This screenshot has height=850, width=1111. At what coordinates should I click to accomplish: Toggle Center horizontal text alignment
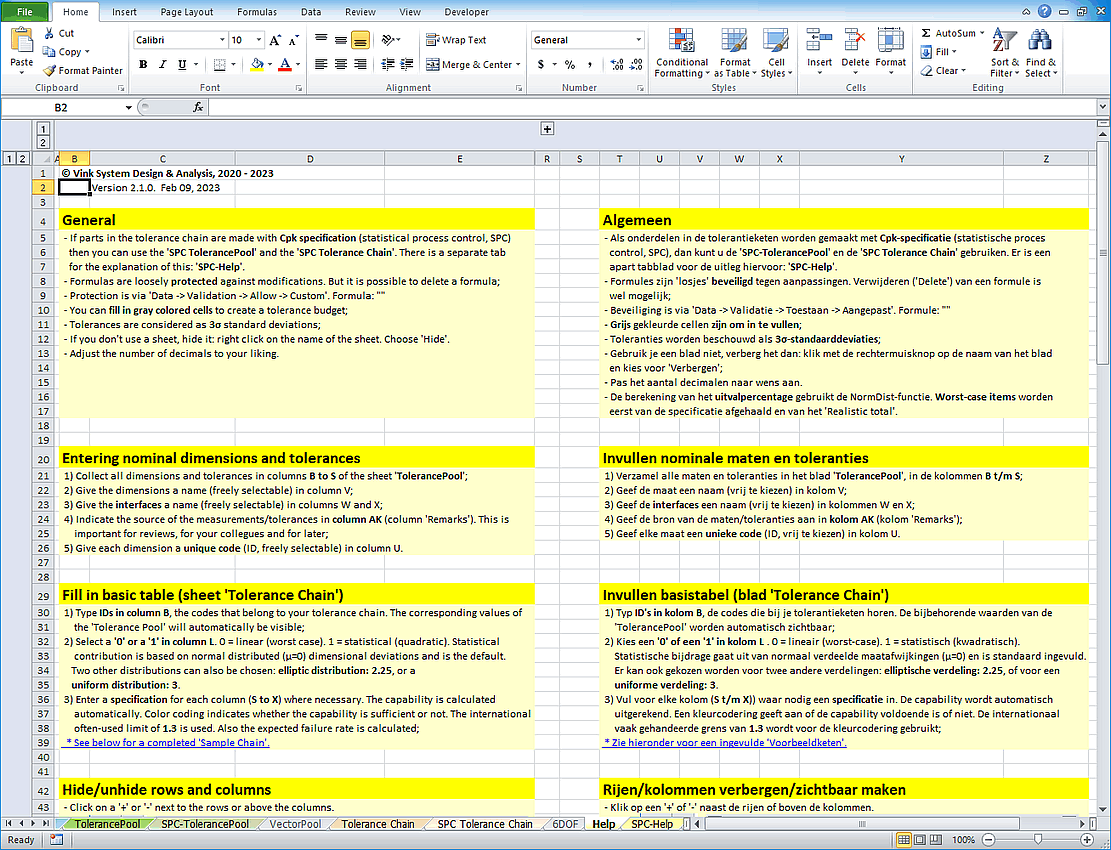[x=341, y=64]
